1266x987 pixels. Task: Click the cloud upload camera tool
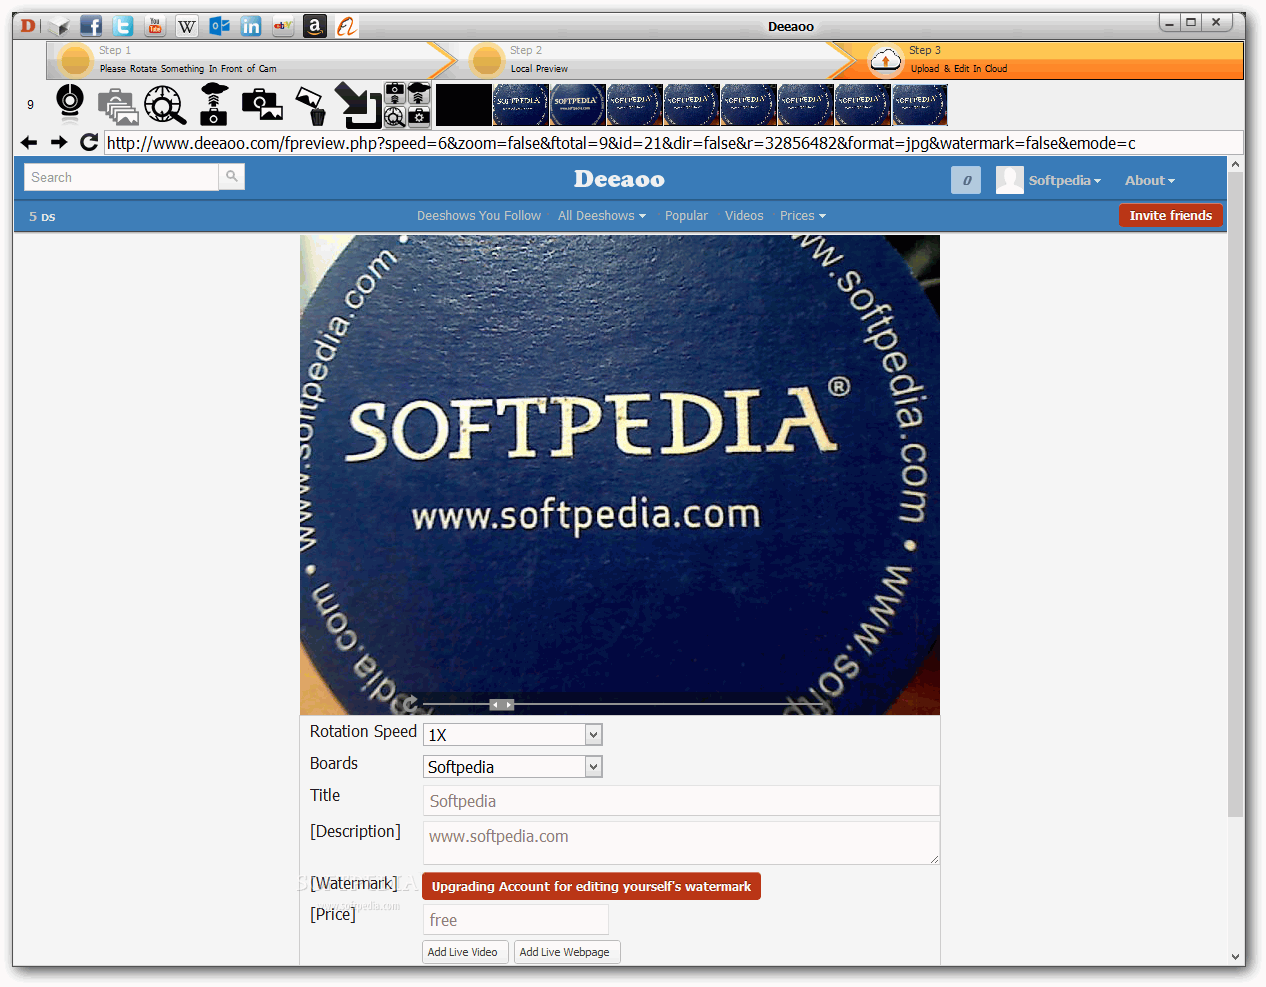[x=214, y=104]
